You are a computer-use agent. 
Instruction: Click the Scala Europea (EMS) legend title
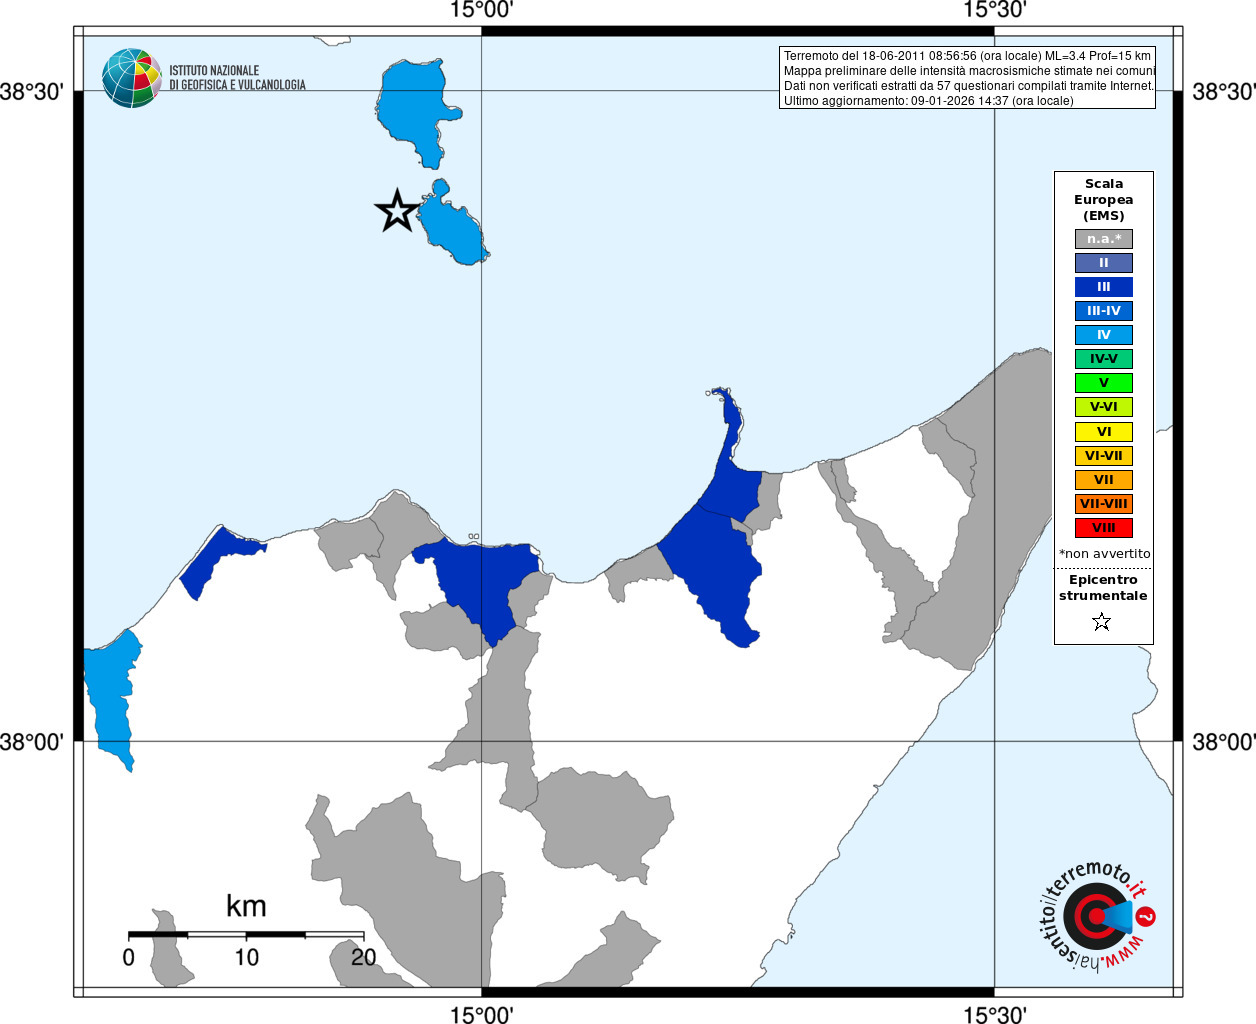point(1104,200)
